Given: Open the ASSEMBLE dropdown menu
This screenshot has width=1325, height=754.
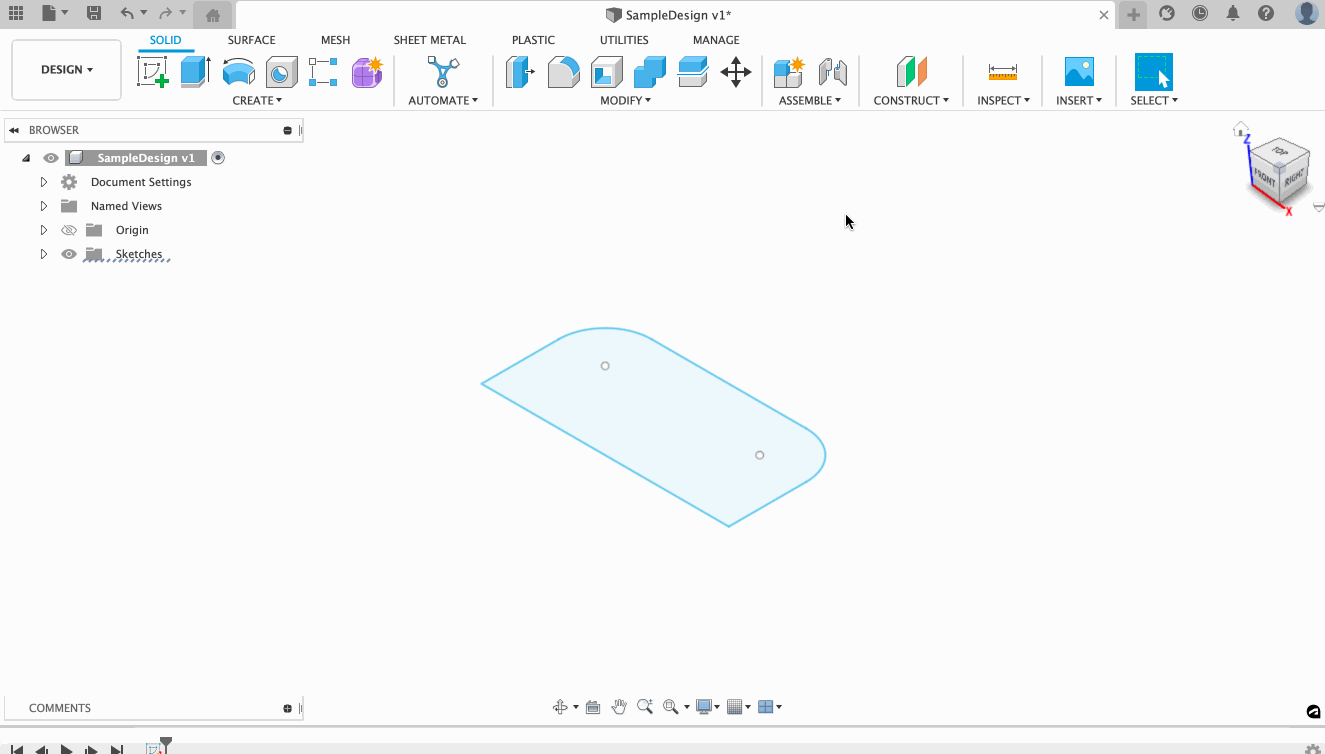Looking at the screenshot, I should [810, 100].
